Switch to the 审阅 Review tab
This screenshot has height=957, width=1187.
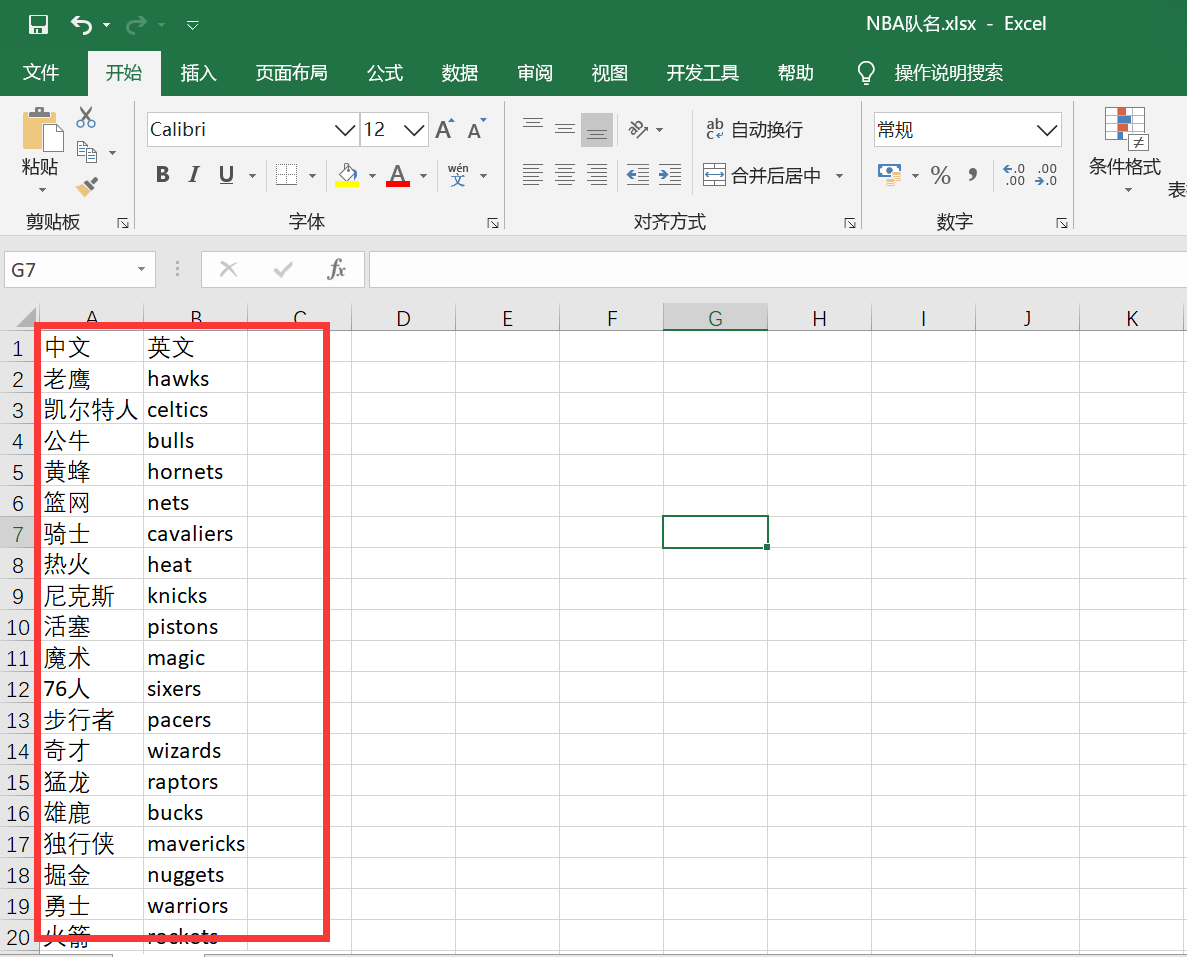click(534, 73)
